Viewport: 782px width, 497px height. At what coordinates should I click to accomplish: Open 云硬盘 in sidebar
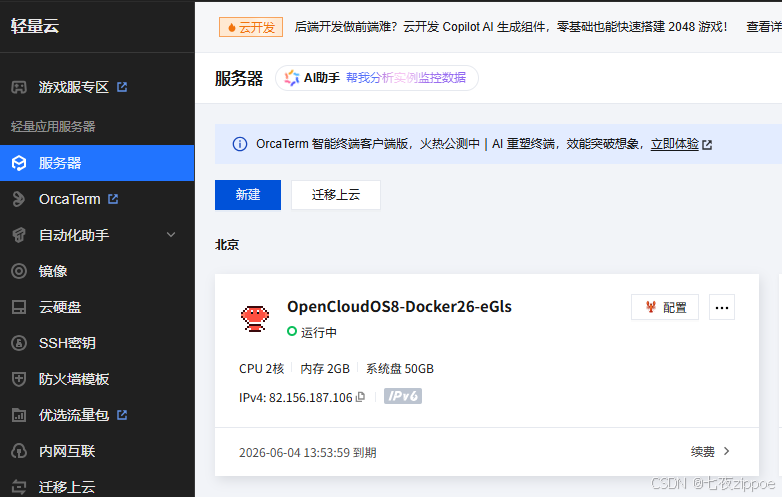click(60, 307)
